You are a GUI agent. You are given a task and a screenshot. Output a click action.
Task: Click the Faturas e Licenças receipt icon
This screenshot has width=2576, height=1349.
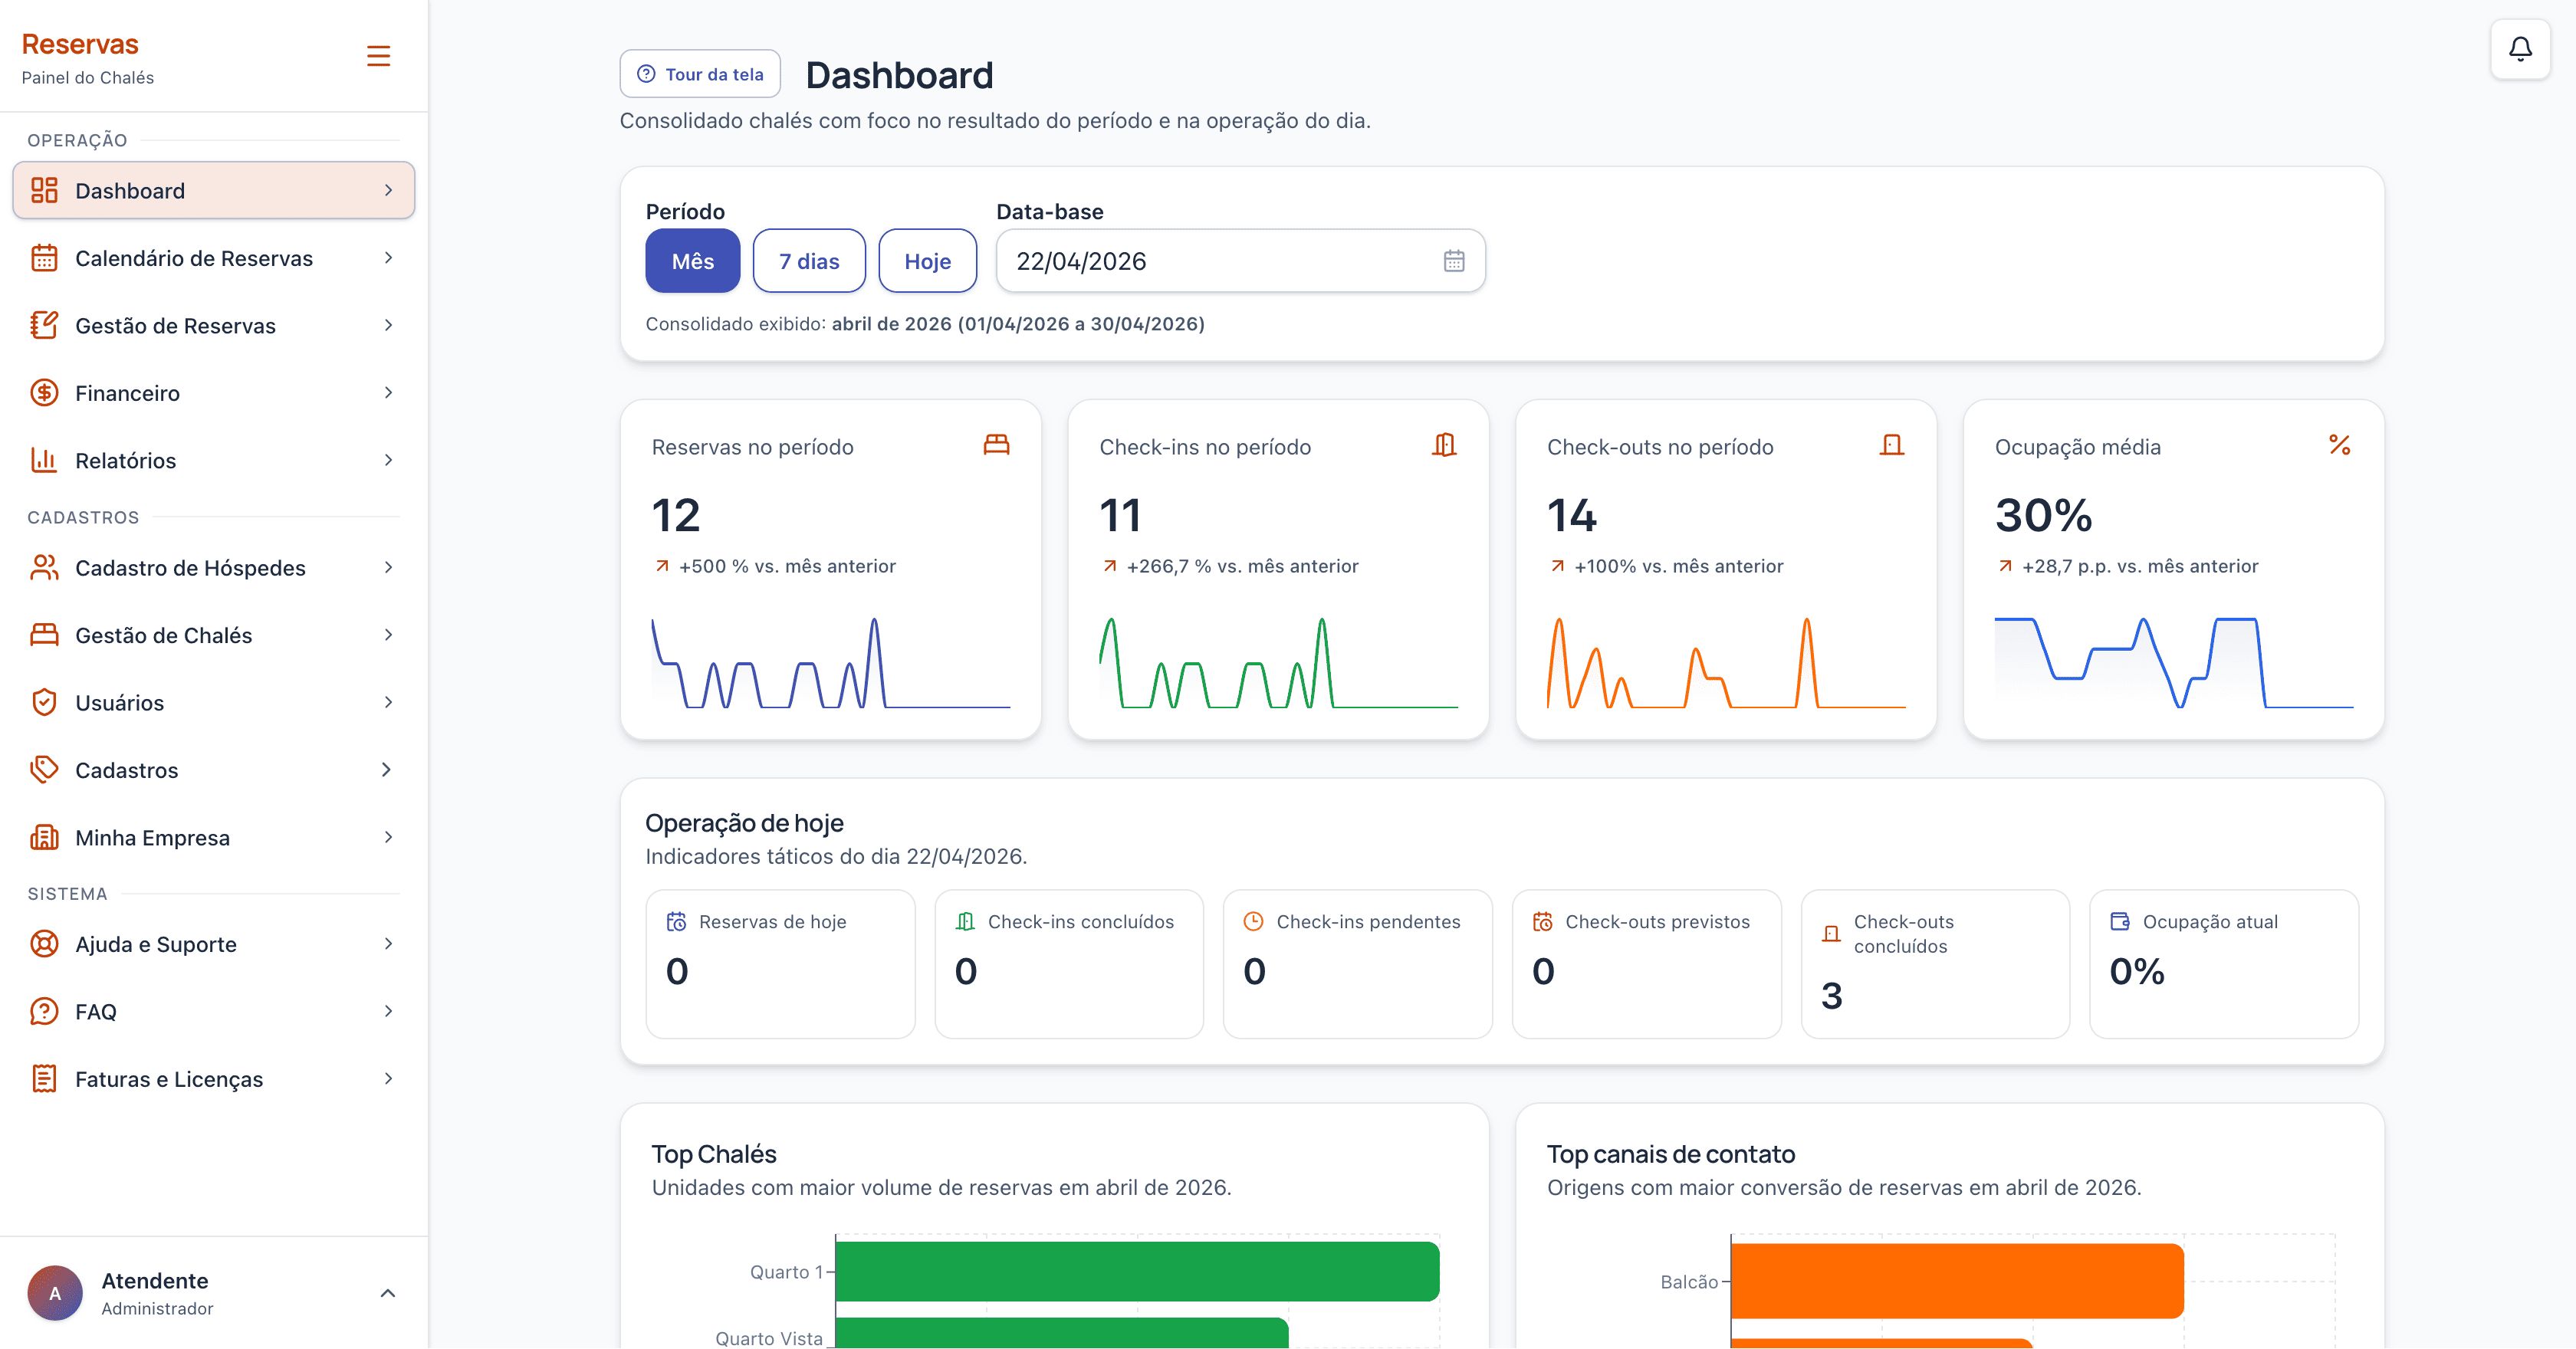pos(44,1078)
